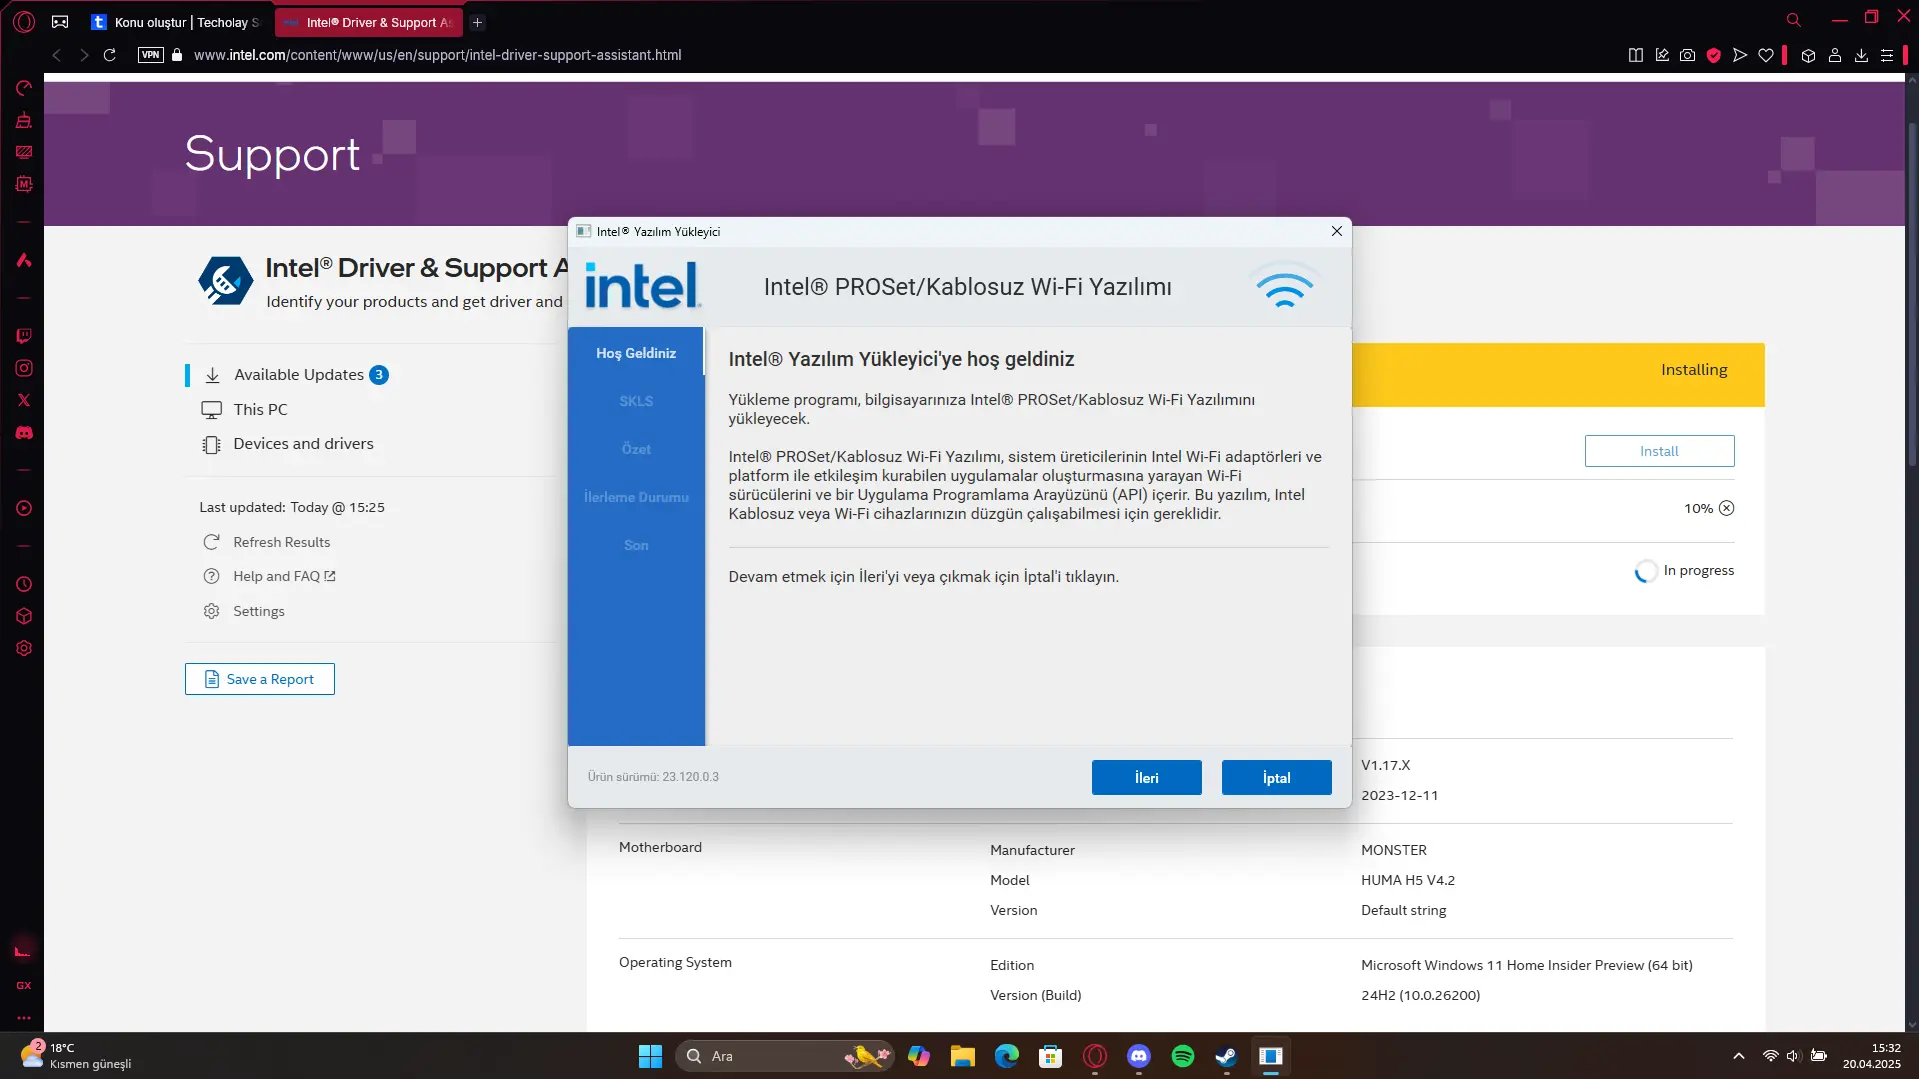Image resolution: width=1919 pixels, height=1079 pixels.
Task: Open GX Cleaner broom icon in sidebar
Action: click(x=24, y=120)
